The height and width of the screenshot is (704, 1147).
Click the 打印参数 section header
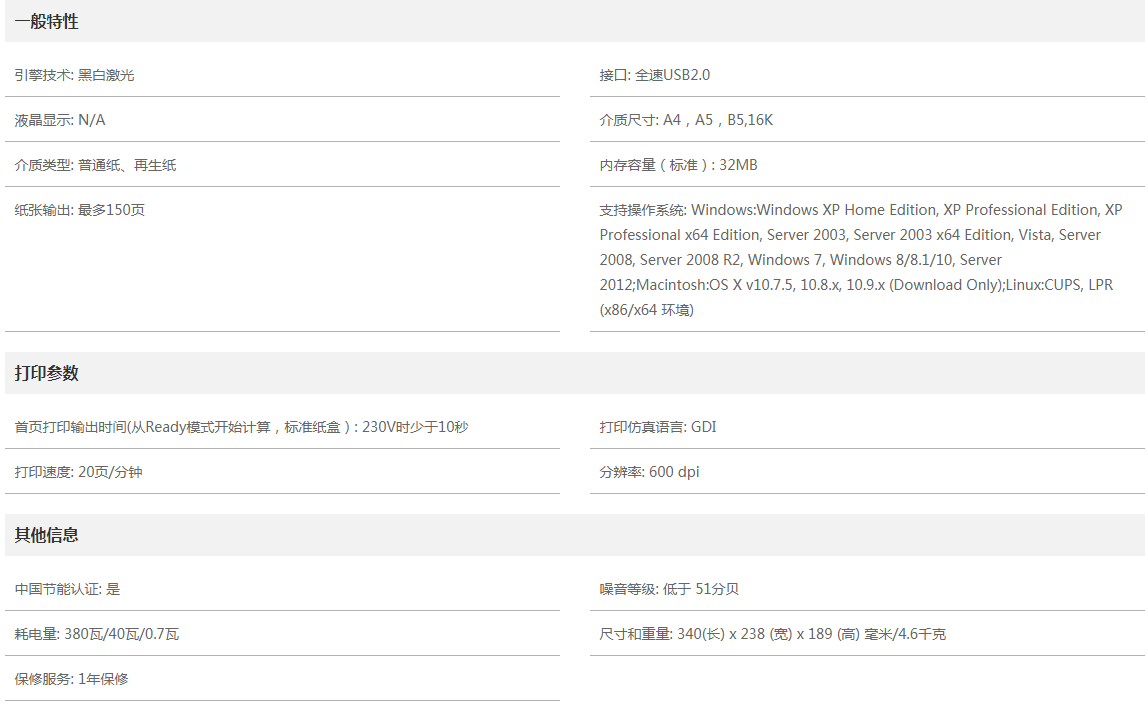pos(47,373)
